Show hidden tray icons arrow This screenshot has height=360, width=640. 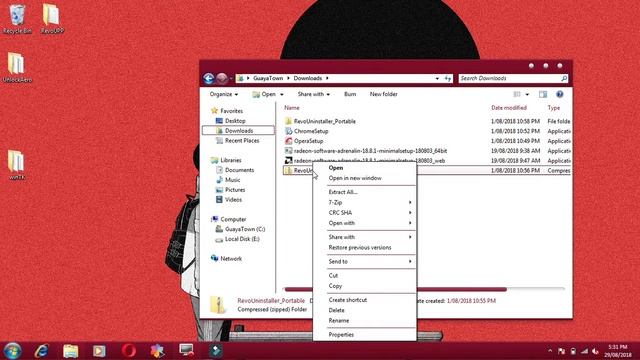(x=550, y=351)
